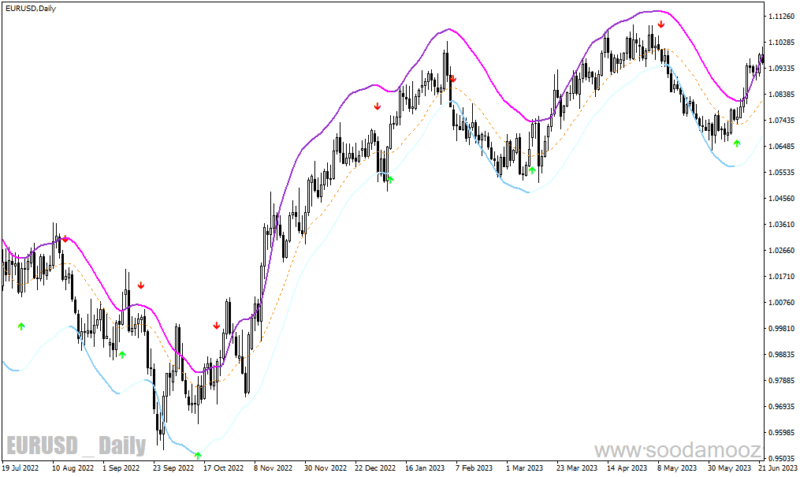Select the red down arrow in mid-September 2022
The image size is (800, 477).
coord(141,285)
